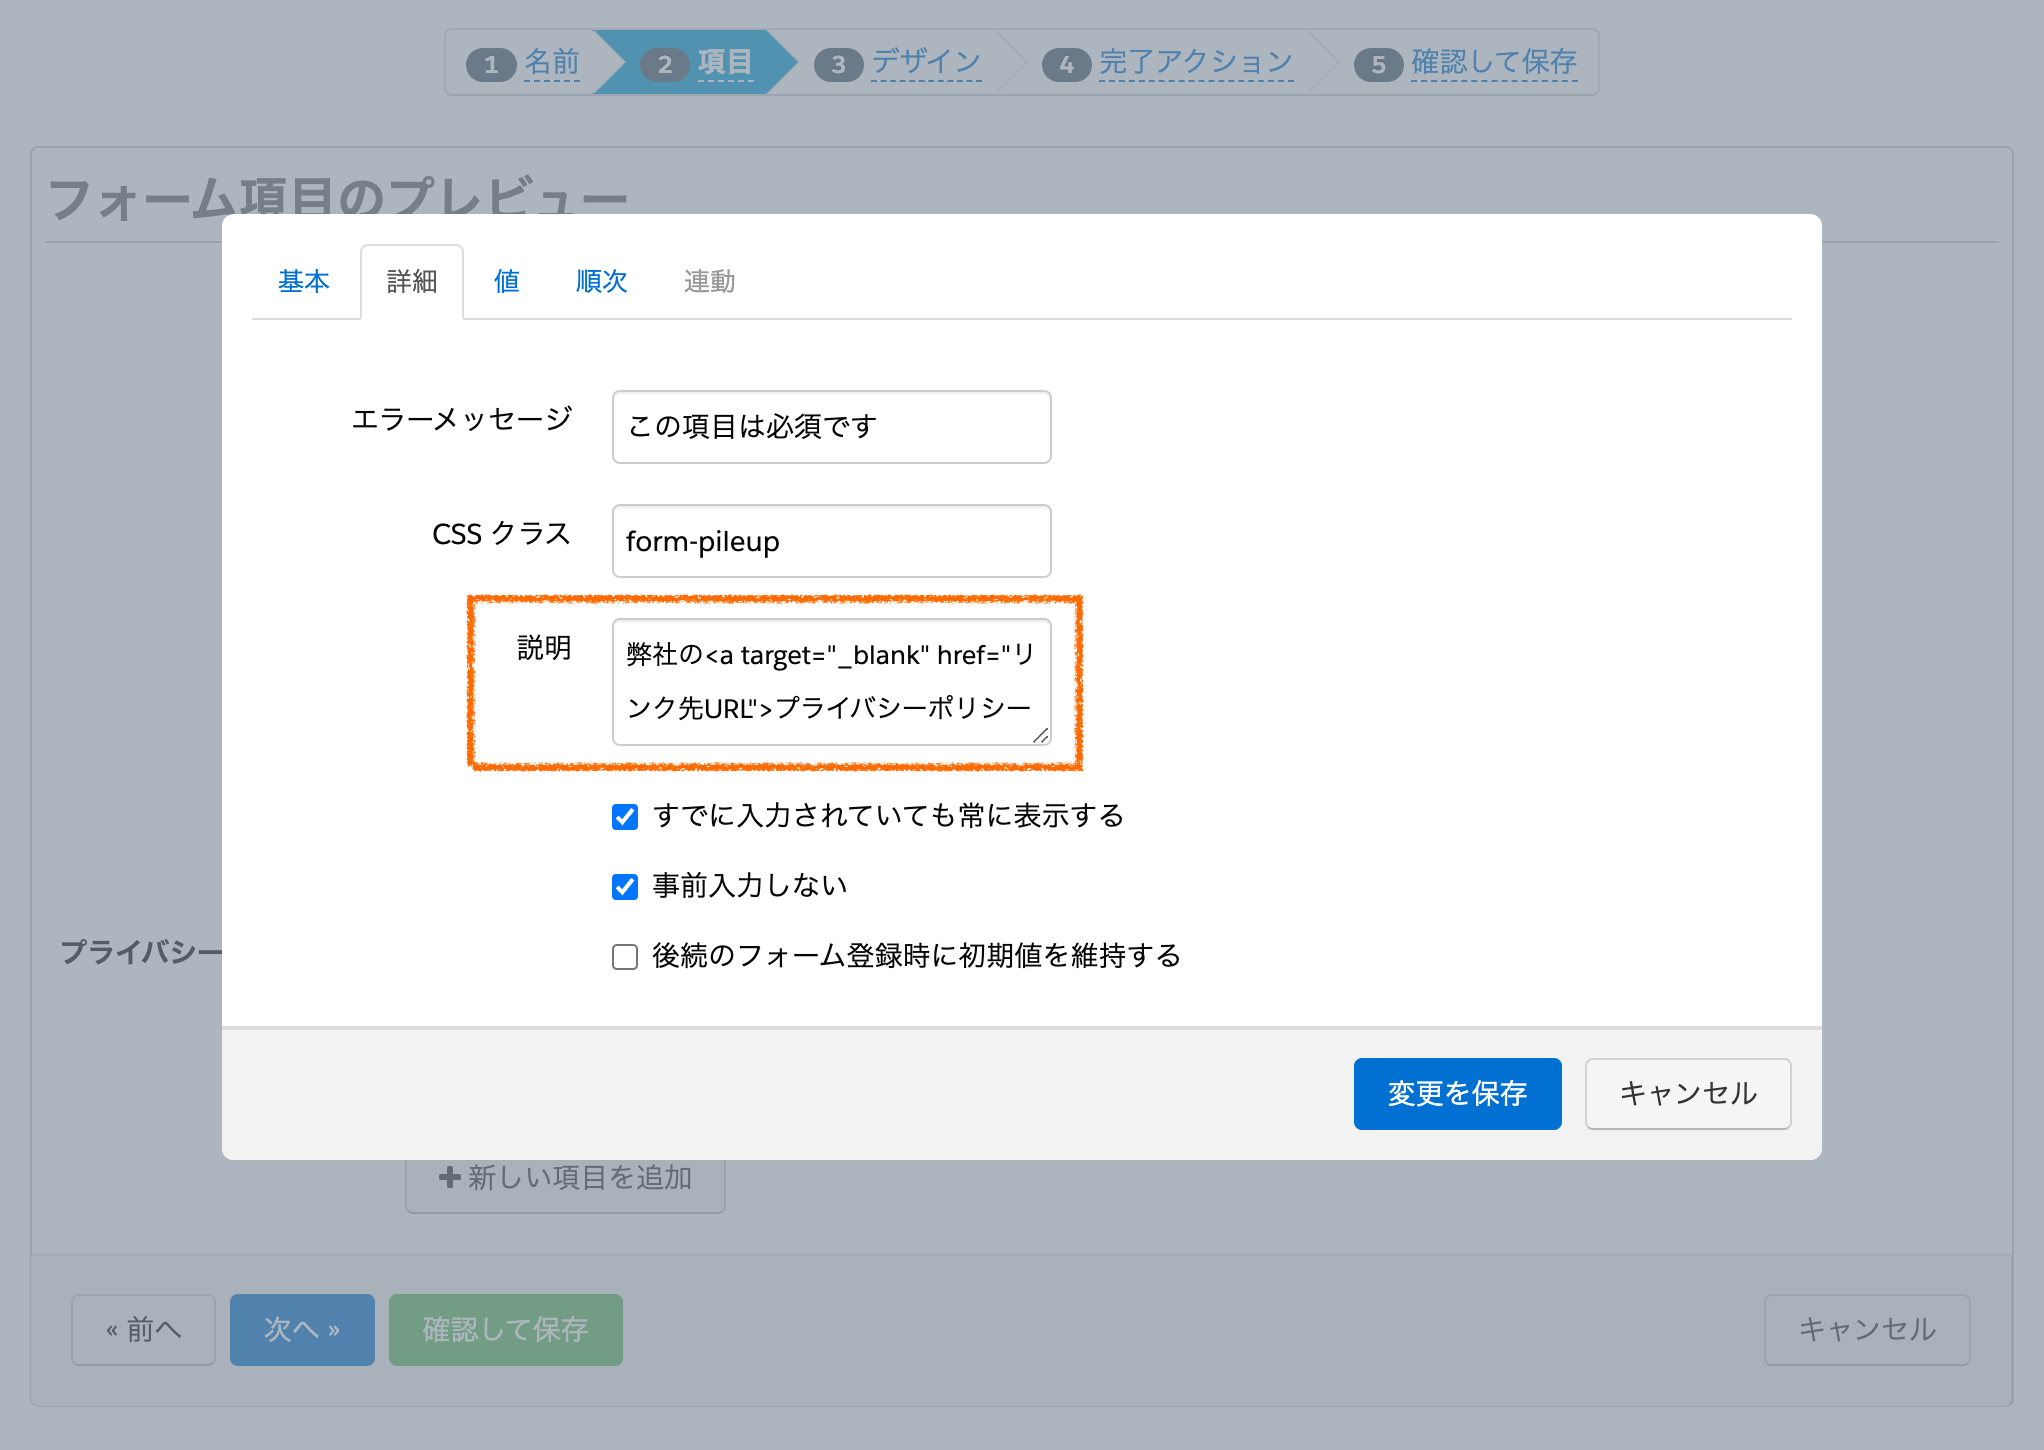This screenshot has width=2044, height=1450.
Task: Click the green 確認して保存 button
Action: click(x=506, y=1330)
